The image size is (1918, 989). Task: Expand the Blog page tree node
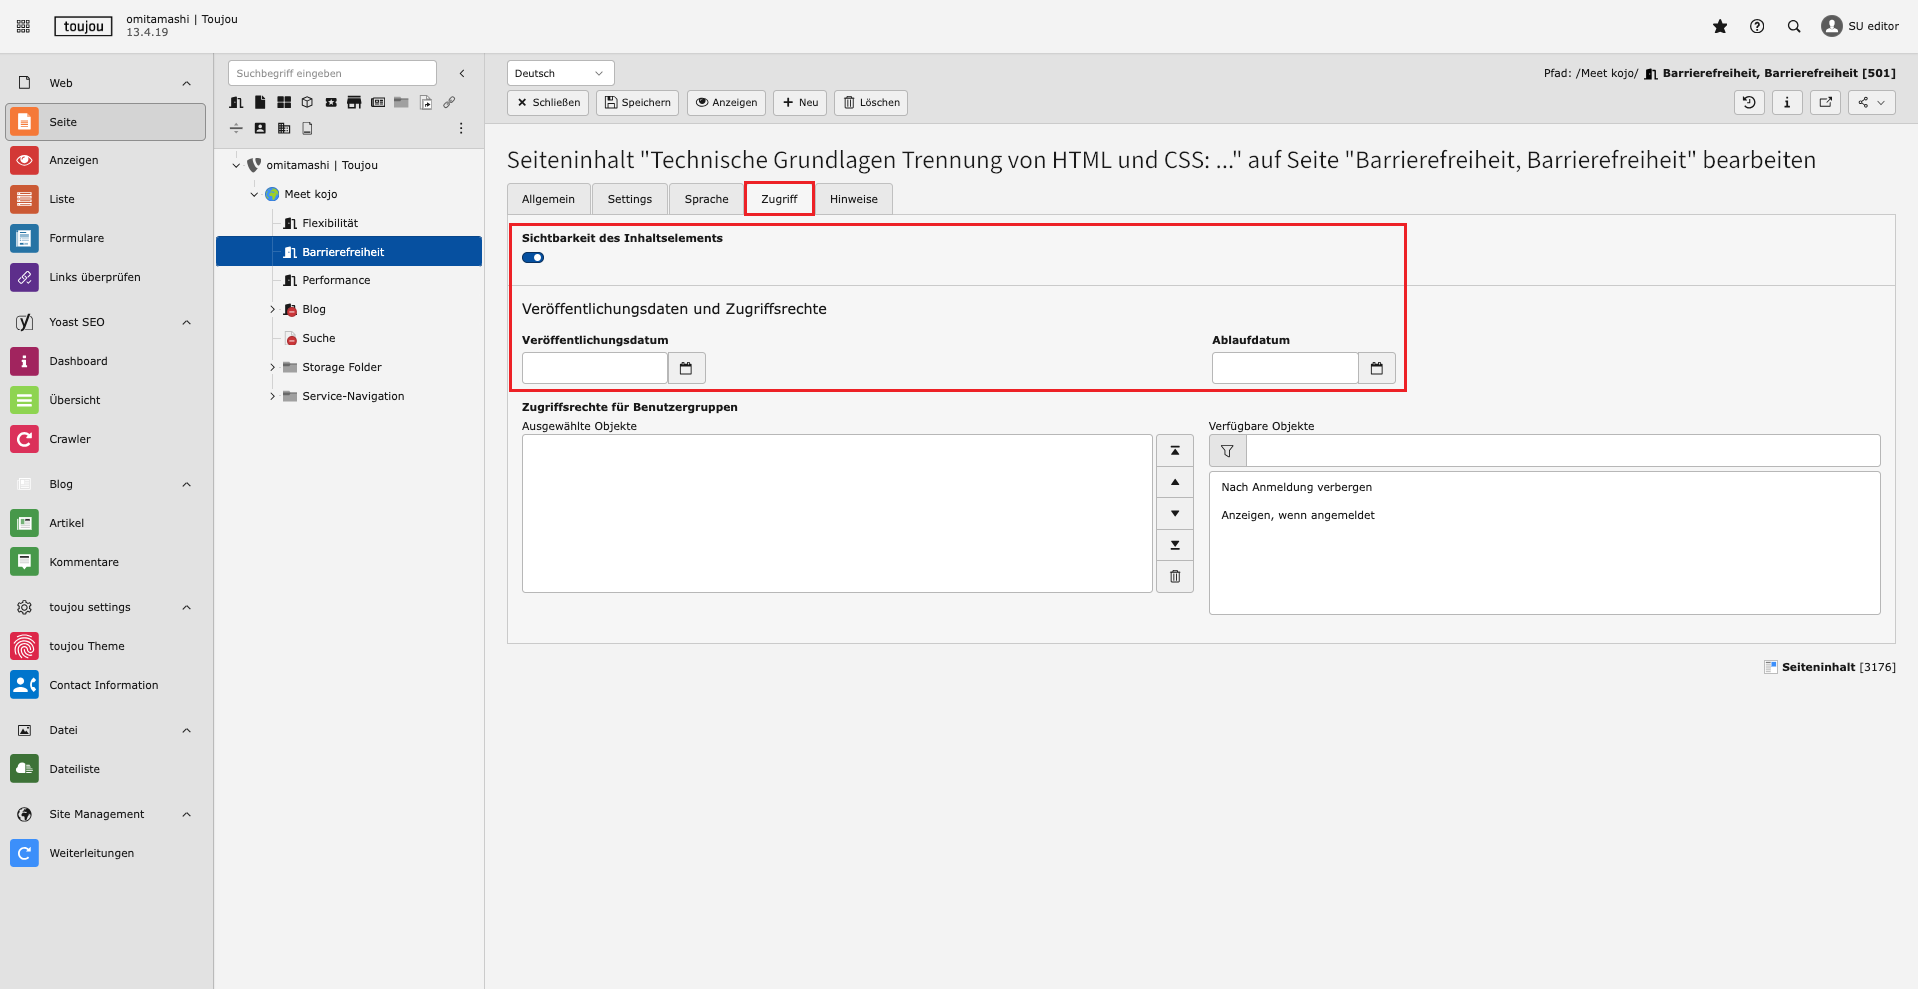click(272, 310)
